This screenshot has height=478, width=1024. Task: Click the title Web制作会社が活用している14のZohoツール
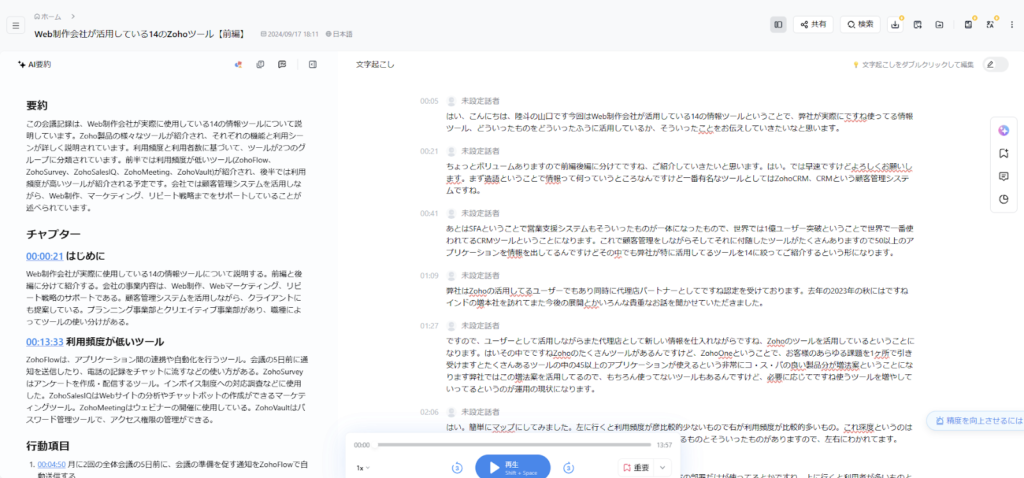(140, 33)
